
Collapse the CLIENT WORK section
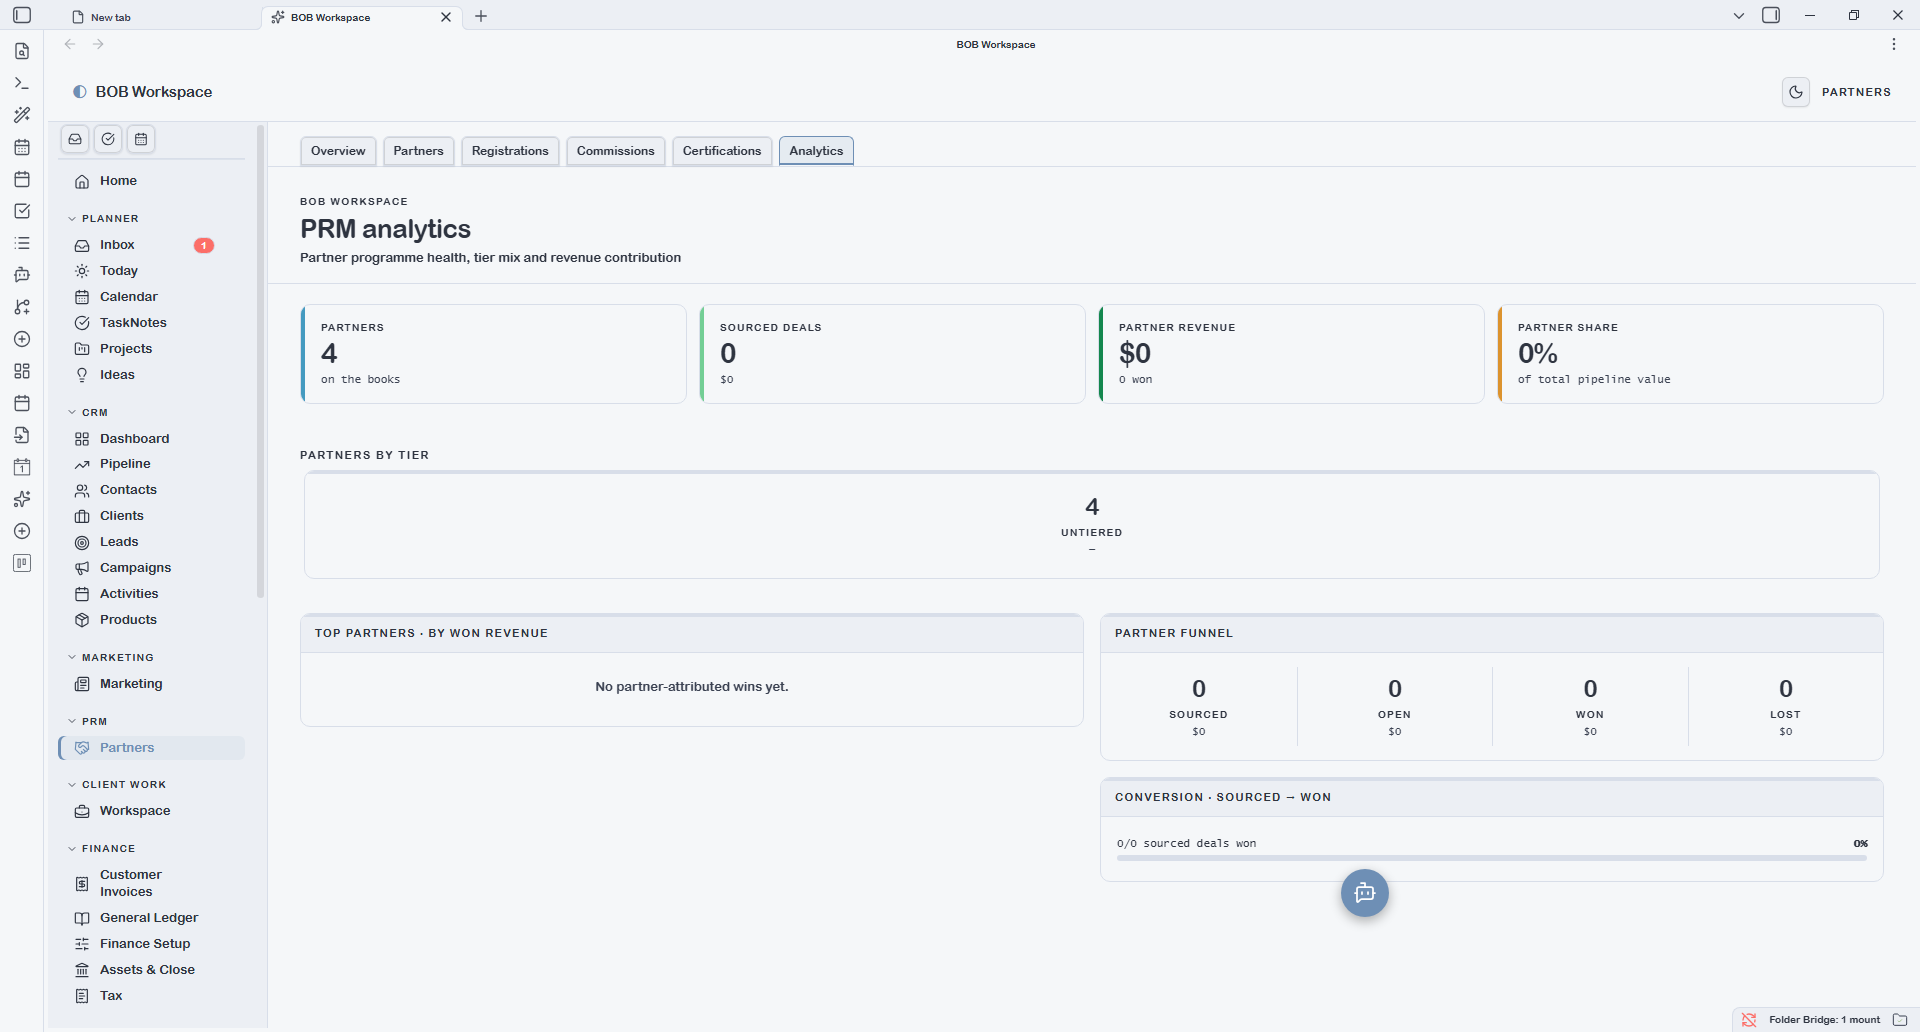point(117,785)
